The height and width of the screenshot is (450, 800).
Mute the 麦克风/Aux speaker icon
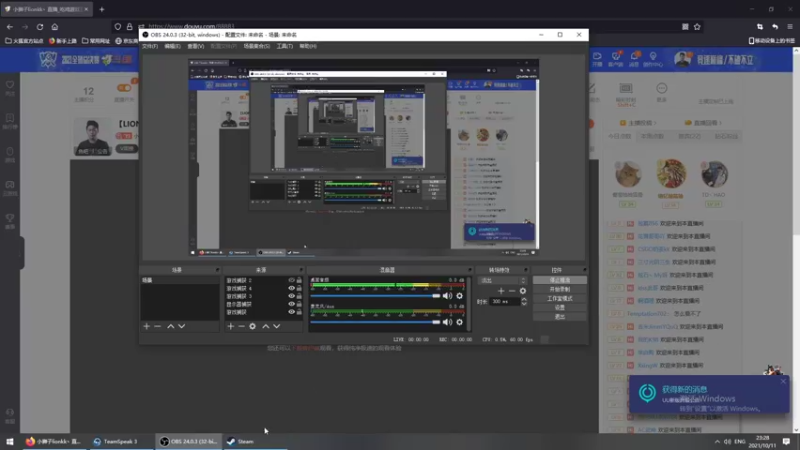click(447, 322)
